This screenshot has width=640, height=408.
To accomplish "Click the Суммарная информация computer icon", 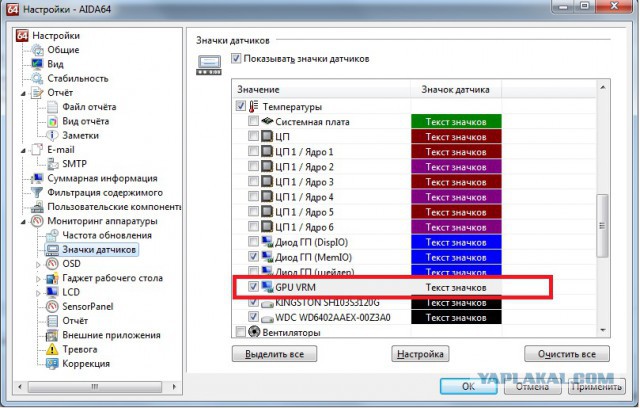I will tap(38, 178).
